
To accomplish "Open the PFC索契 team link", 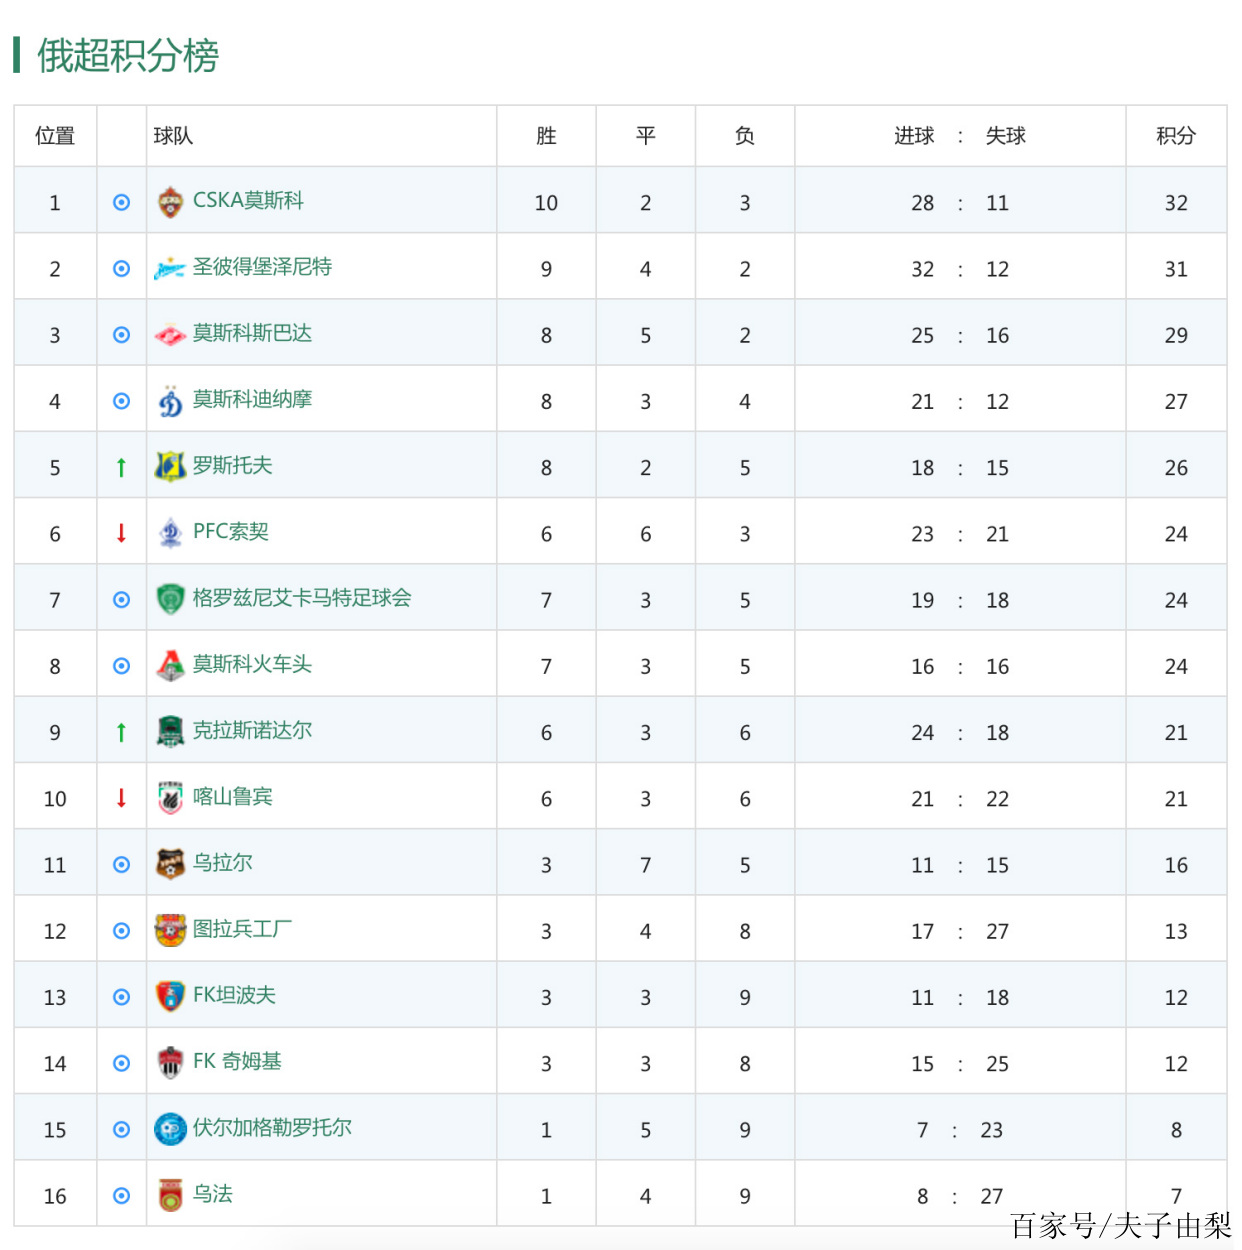I will (231, 532).
